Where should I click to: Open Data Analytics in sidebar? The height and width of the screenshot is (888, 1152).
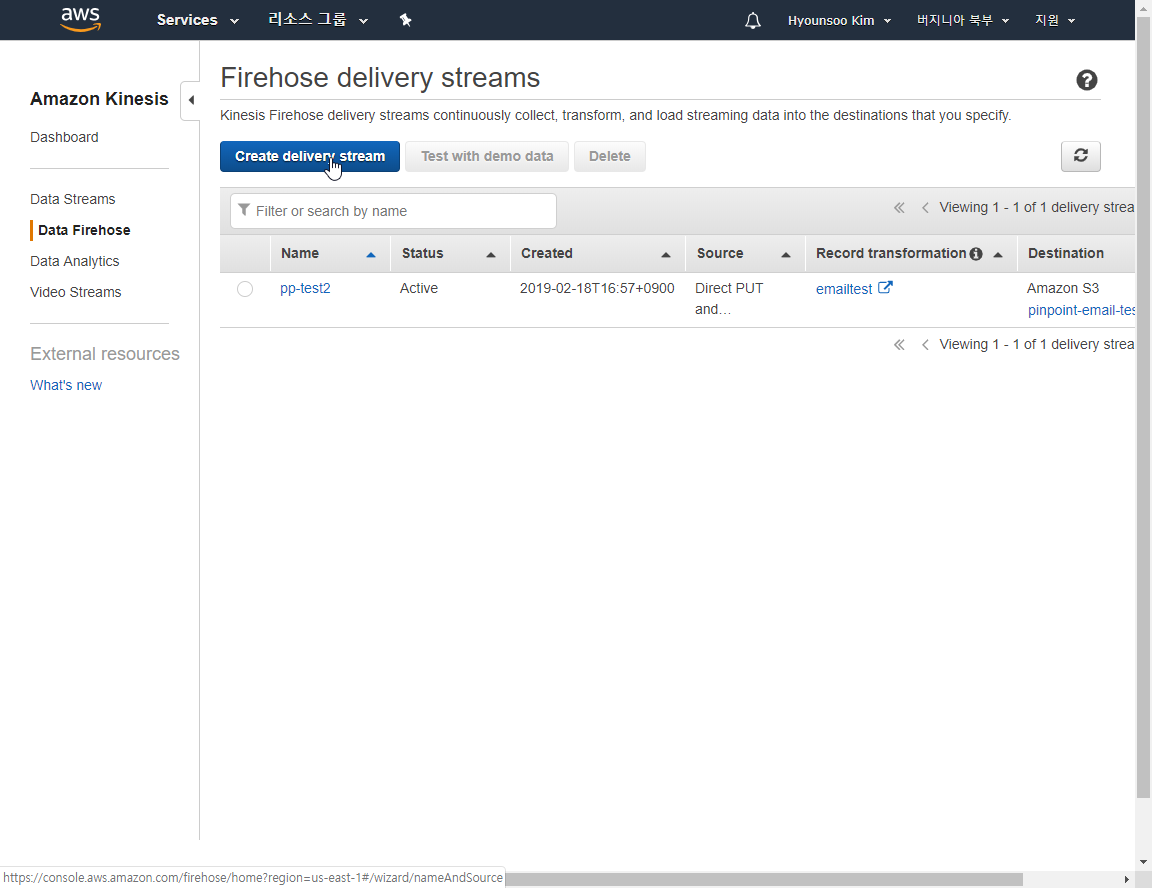coord(74,261)
